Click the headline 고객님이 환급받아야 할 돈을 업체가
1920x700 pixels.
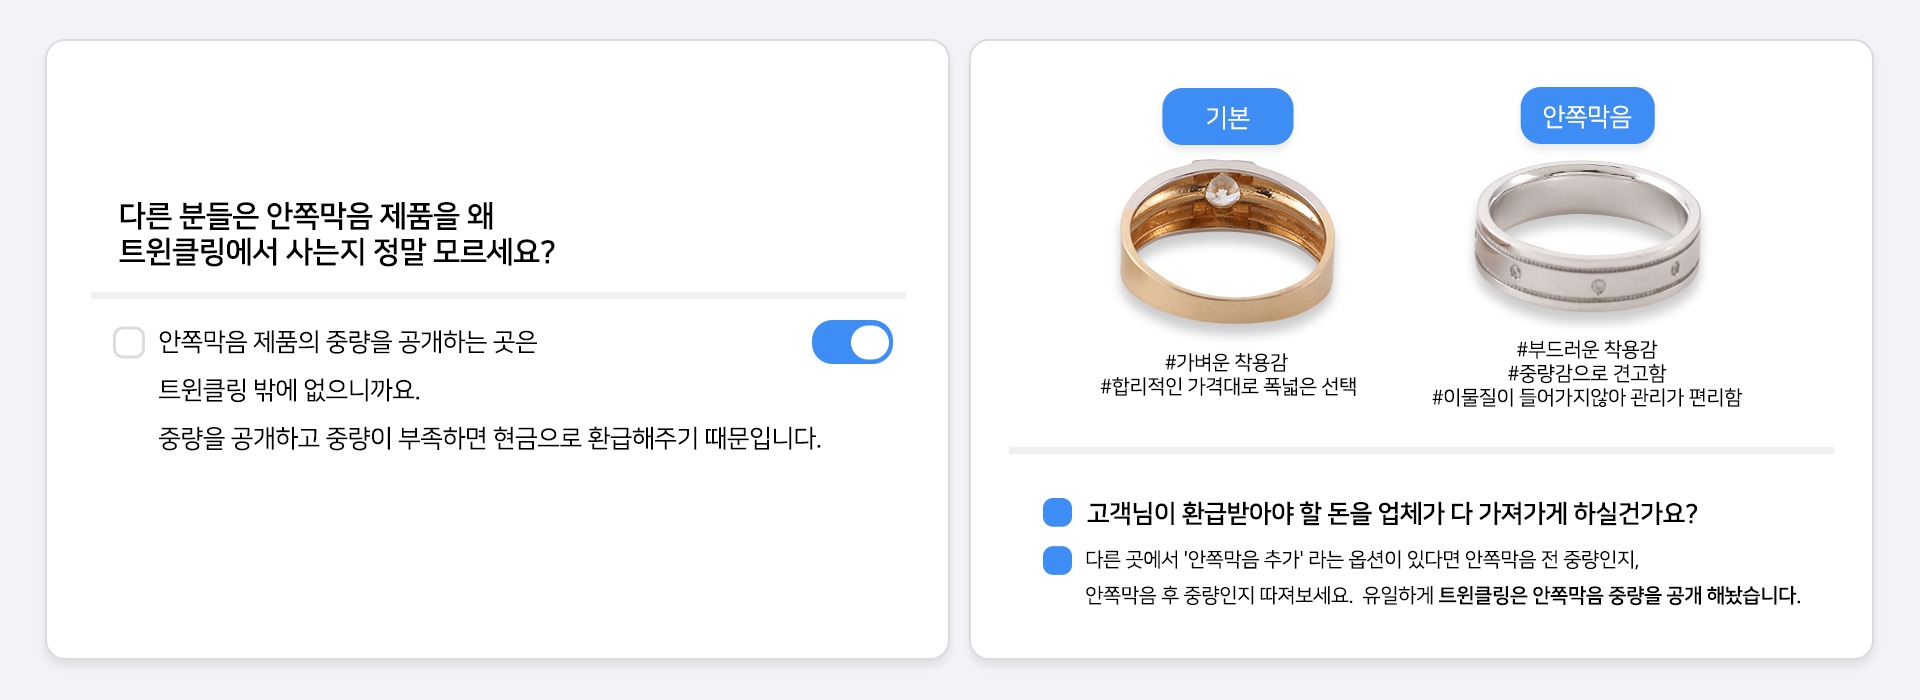(x=1392, y=513)
